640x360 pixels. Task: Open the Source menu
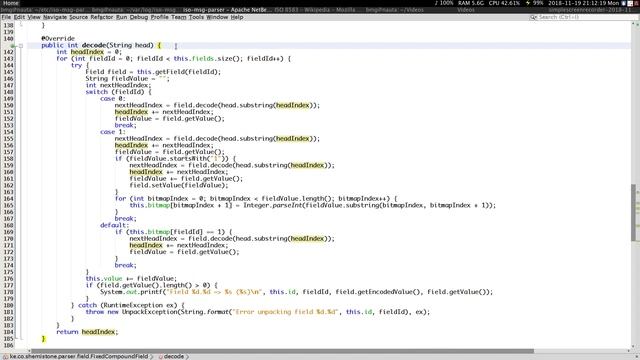78,17
